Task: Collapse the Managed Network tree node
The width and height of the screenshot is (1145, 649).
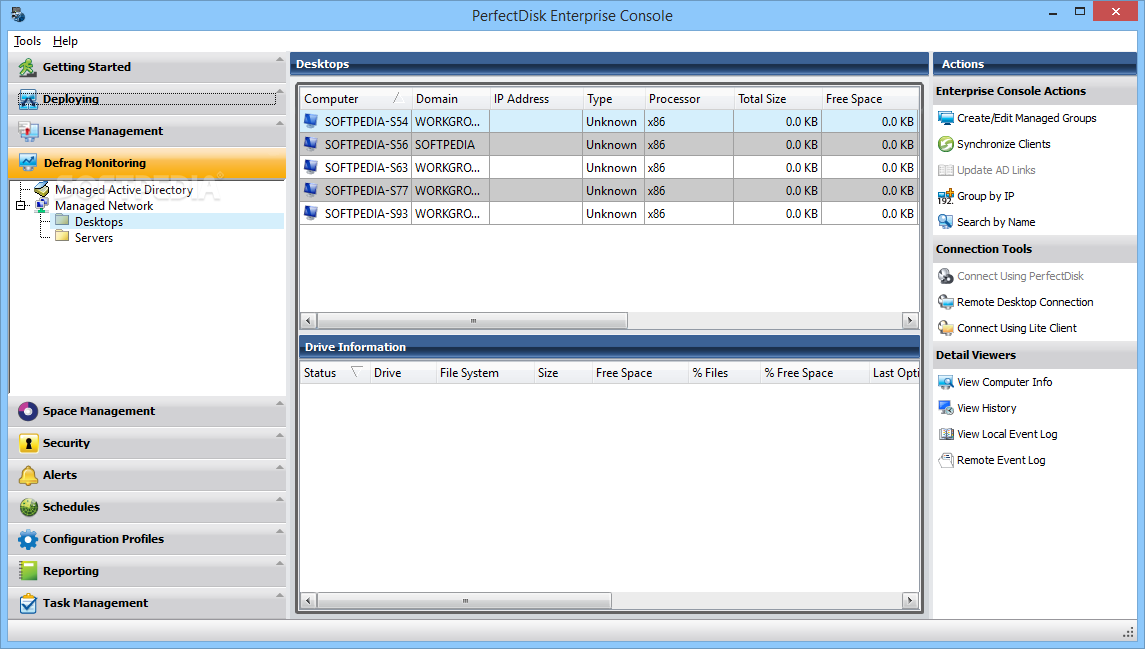Action: click(21, 206)
